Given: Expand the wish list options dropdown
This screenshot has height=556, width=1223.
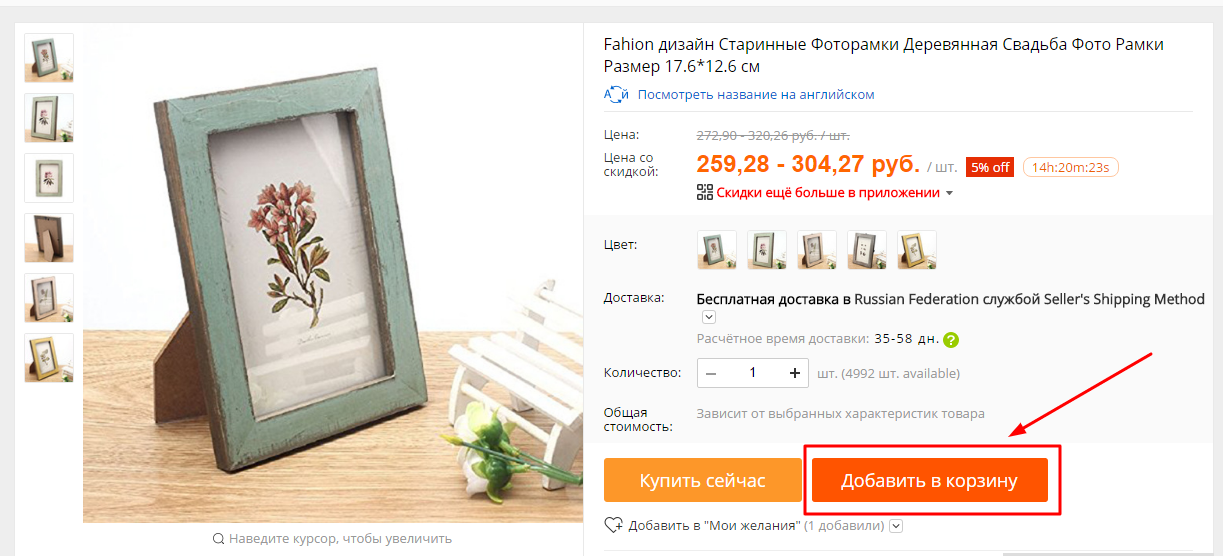Looking at the screenshot, I should [896, 525].
